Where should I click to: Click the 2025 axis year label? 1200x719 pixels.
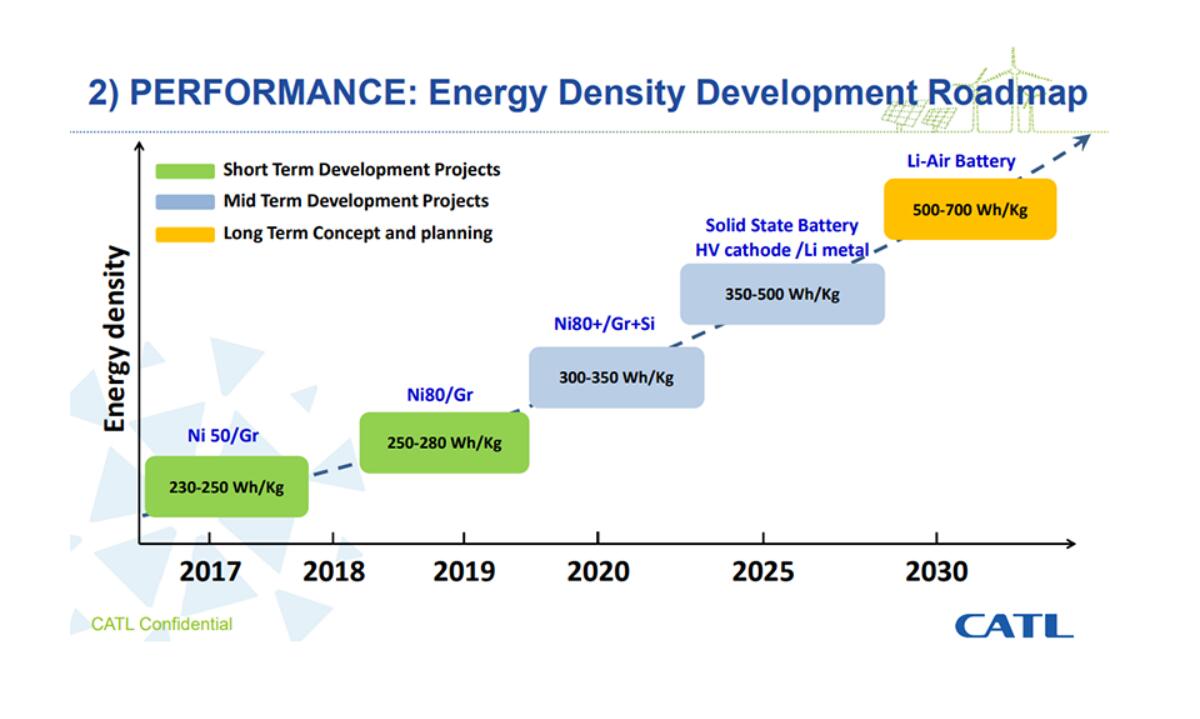[763, 572]
